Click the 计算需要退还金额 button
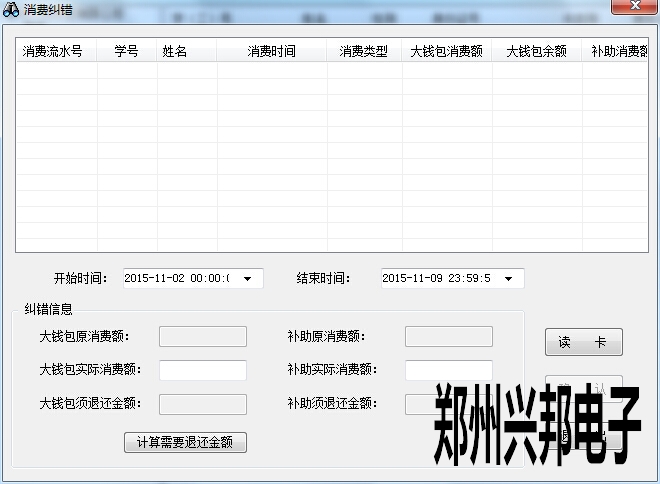 coord(185,442)
